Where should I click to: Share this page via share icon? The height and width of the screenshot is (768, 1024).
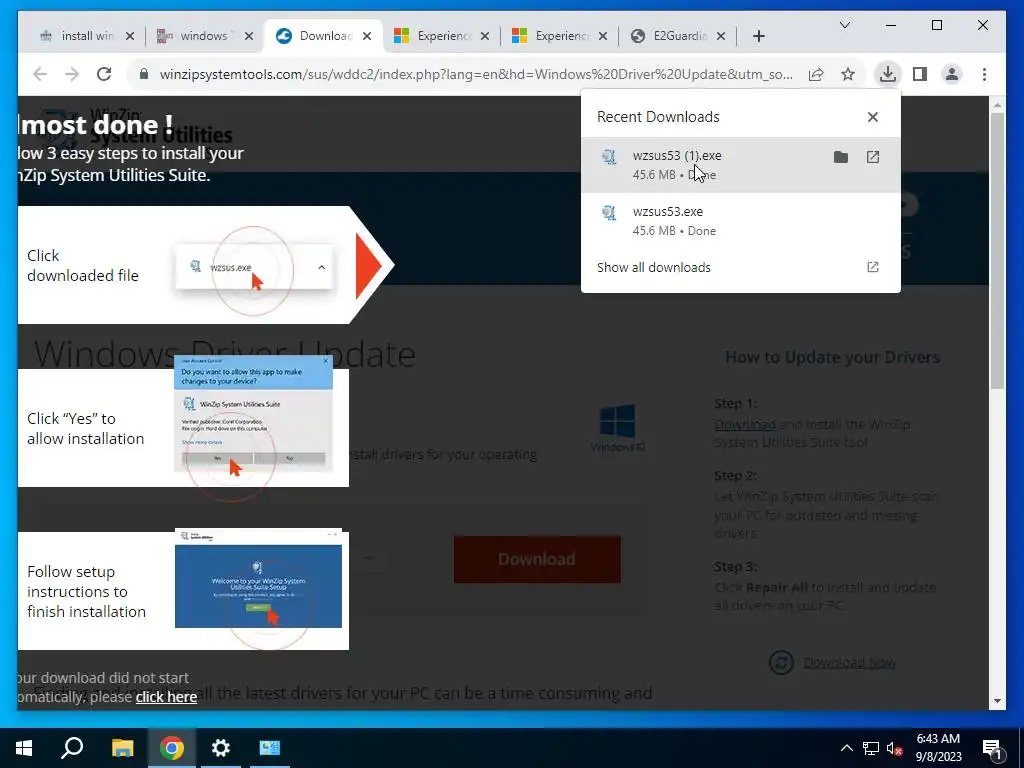tap(816, 74)
